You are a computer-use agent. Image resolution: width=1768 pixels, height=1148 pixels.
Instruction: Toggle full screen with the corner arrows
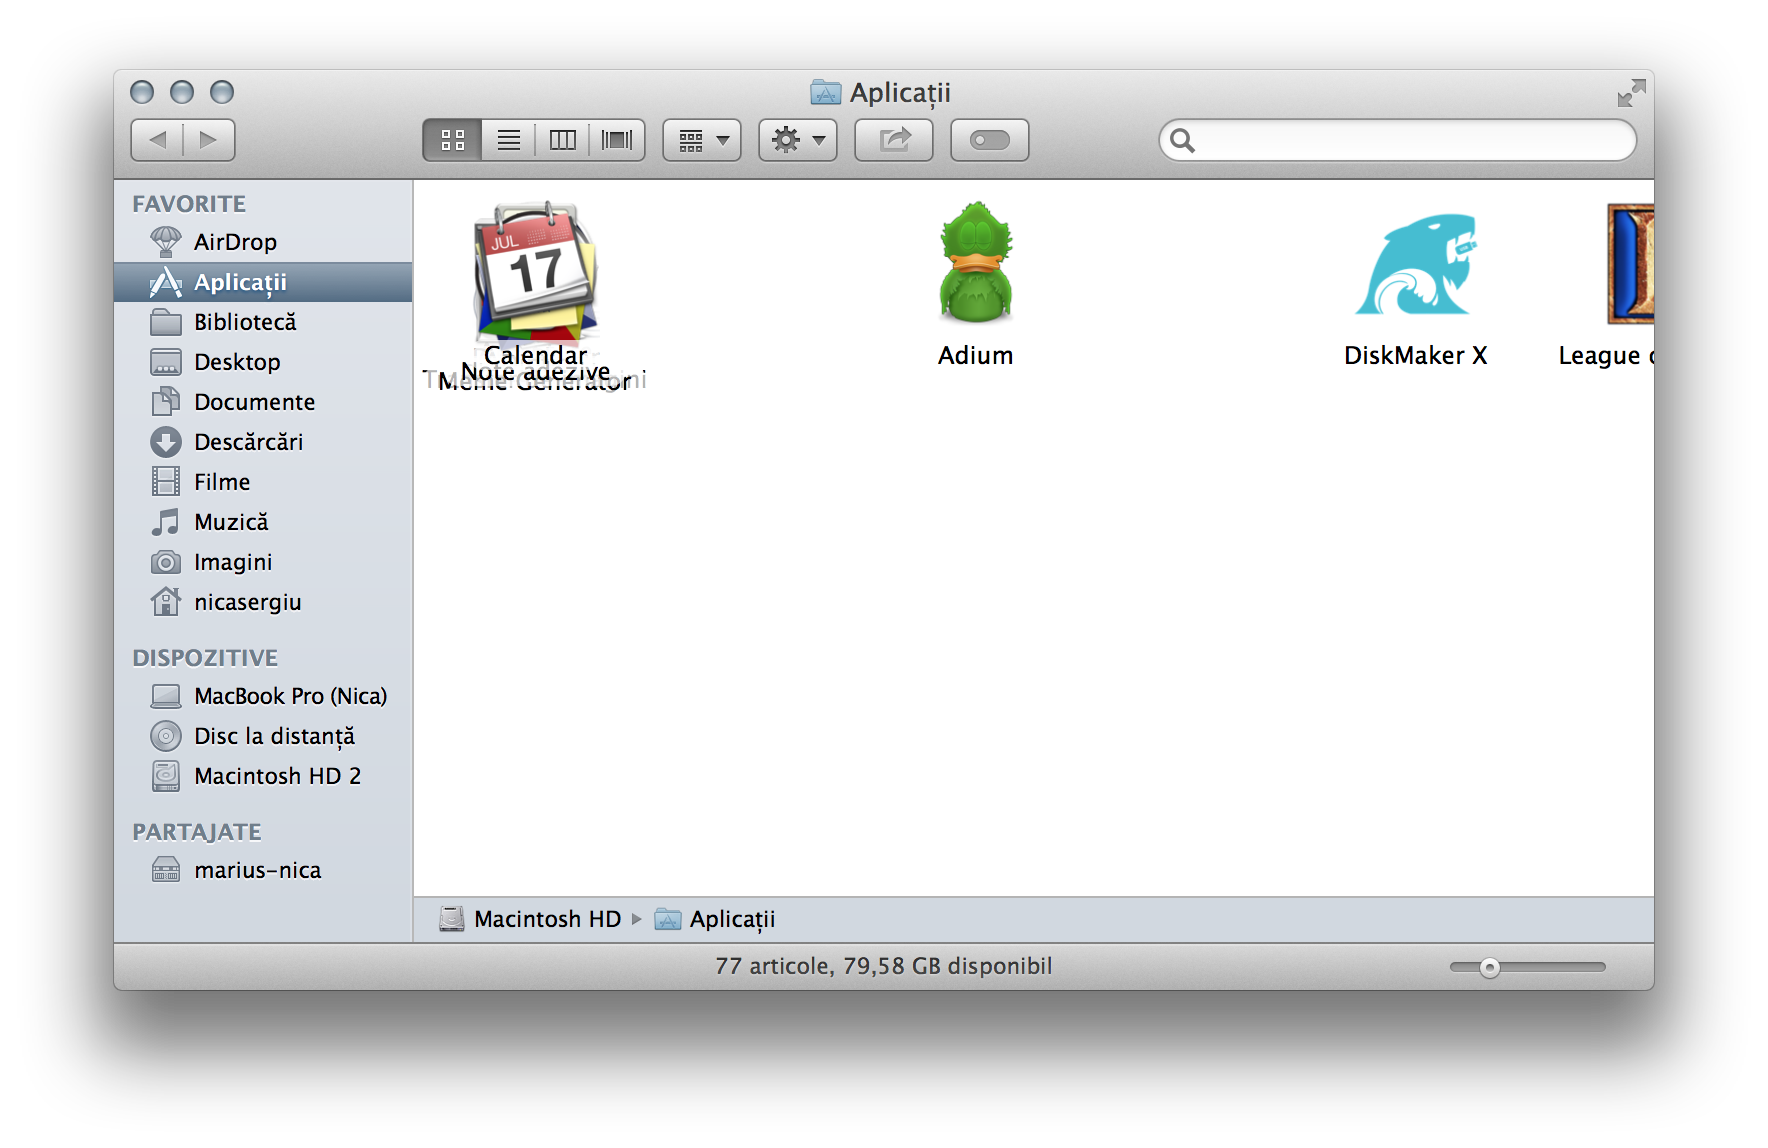coord(1631,93)
